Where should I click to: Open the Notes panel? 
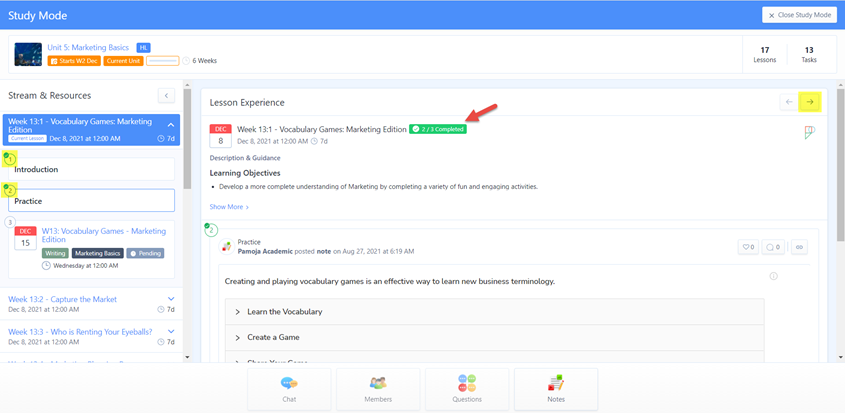pos(556,389)
